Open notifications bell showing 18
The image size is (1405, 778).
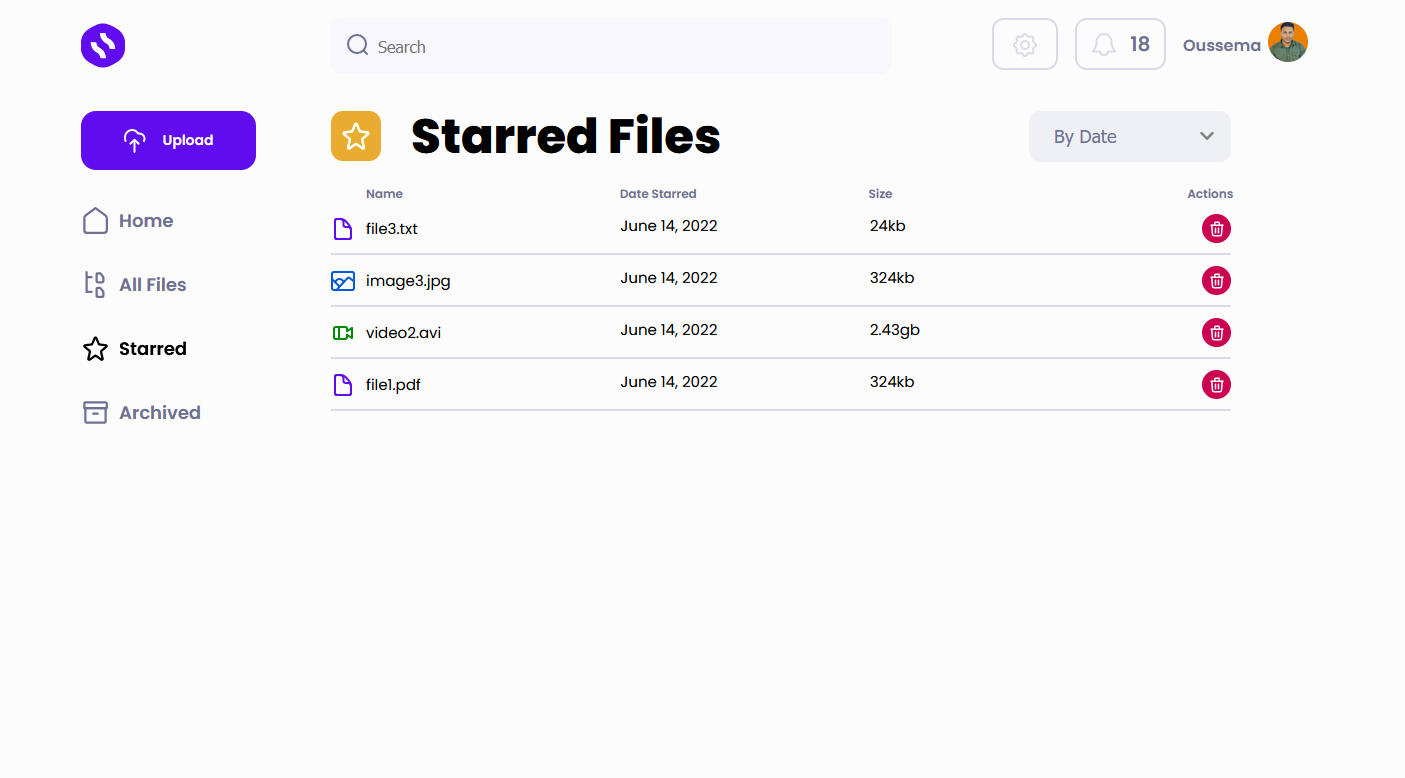coord(1120,45)
